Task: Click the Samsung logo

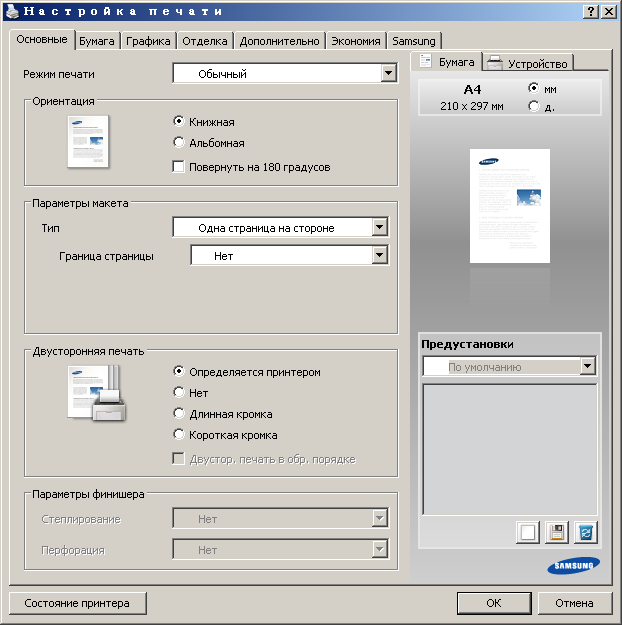Action: pyautogui.click(x=573, y=568)
